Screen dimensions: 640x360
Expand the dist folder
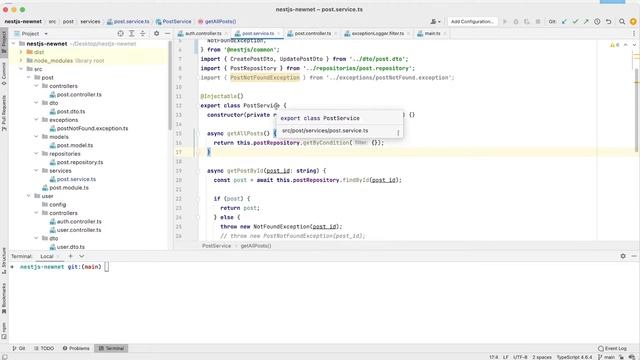[21, 52]
